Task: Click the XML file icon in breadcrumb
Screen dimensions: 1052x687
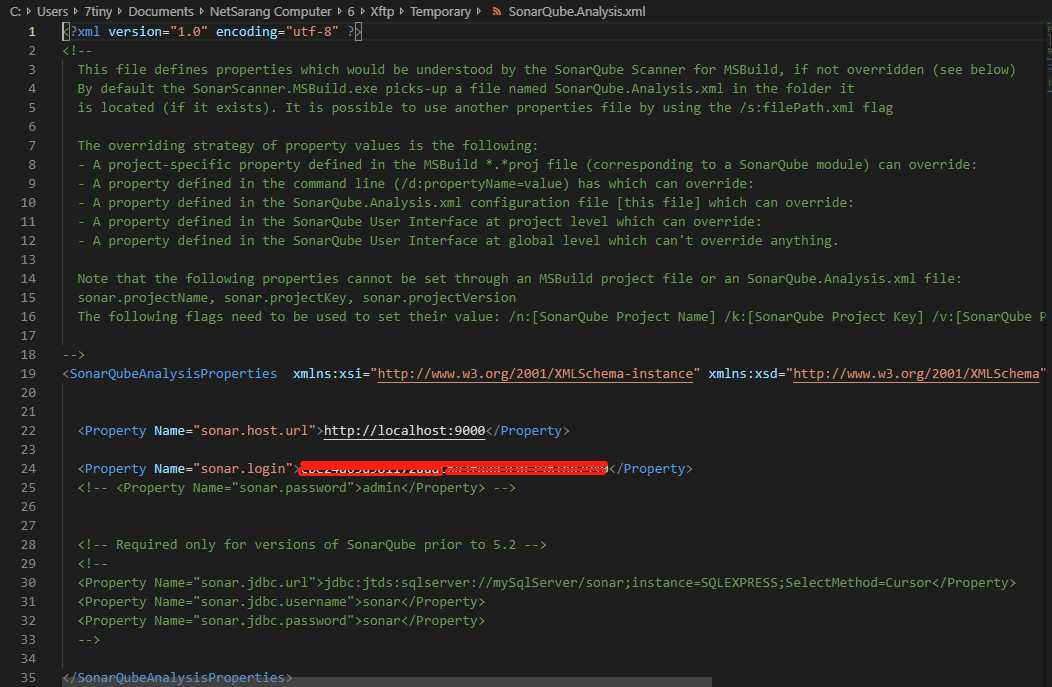Action: click(496, 11)
